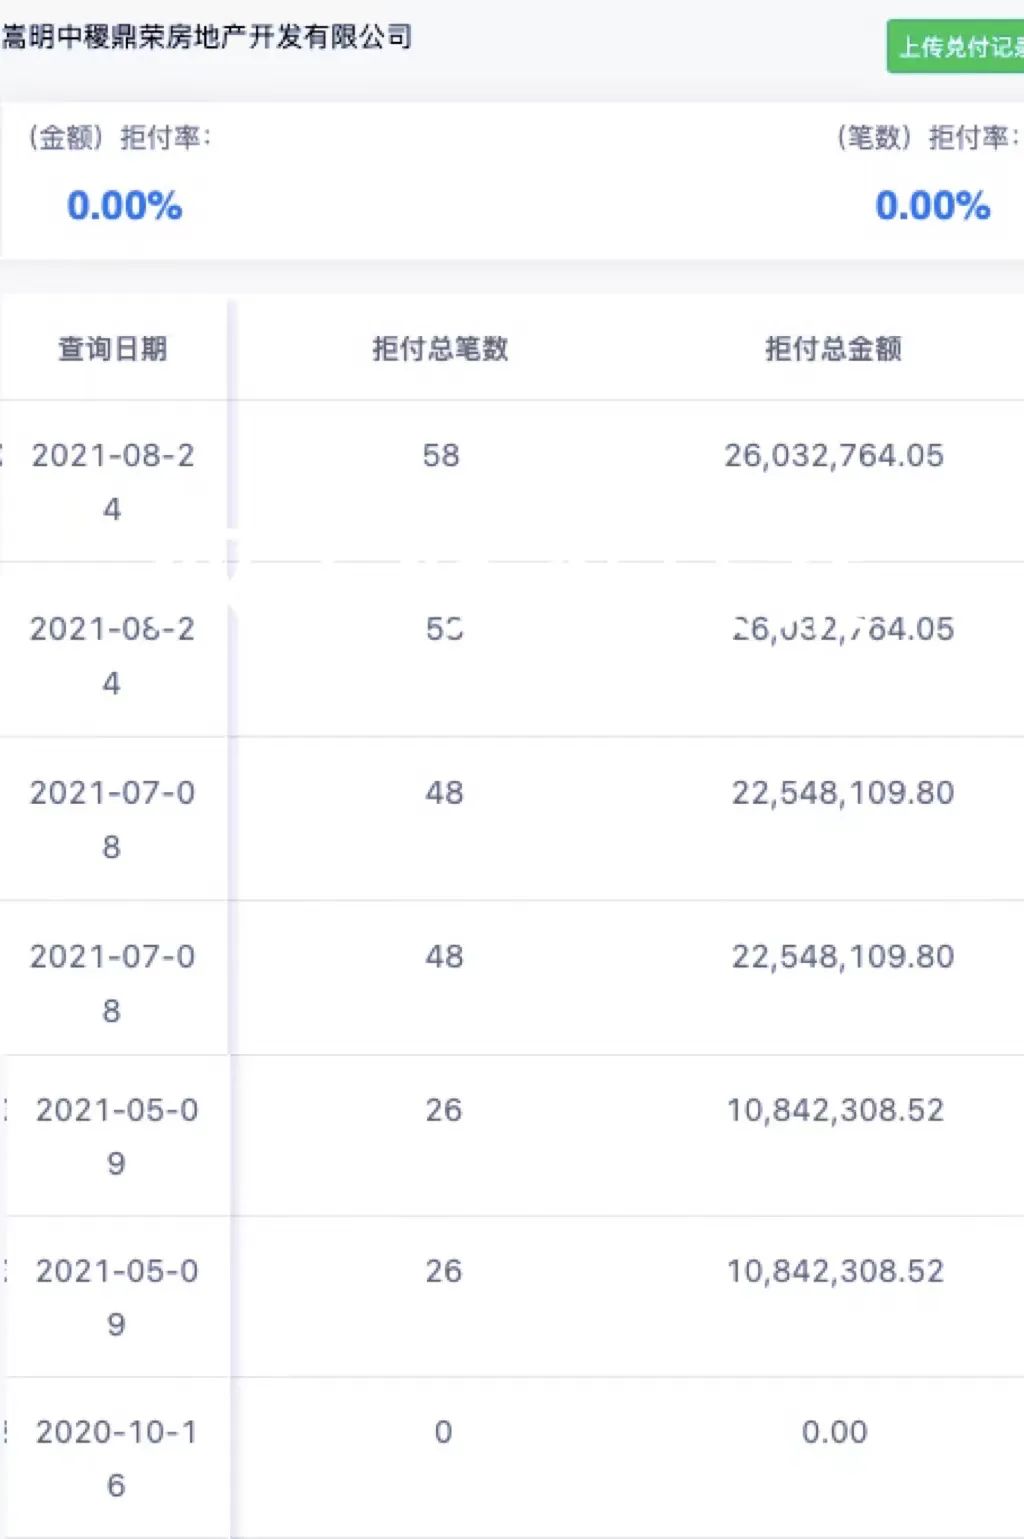Select 26 count in first 2021-05-09 row
Viewport: 1024px width, 1539px height.
click(444, 1110)
